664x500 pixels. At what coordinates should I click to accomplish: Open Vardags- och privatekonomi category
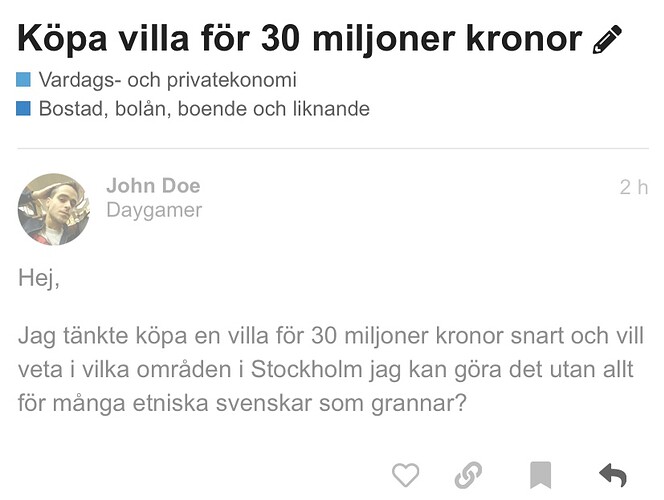(167, 80)
